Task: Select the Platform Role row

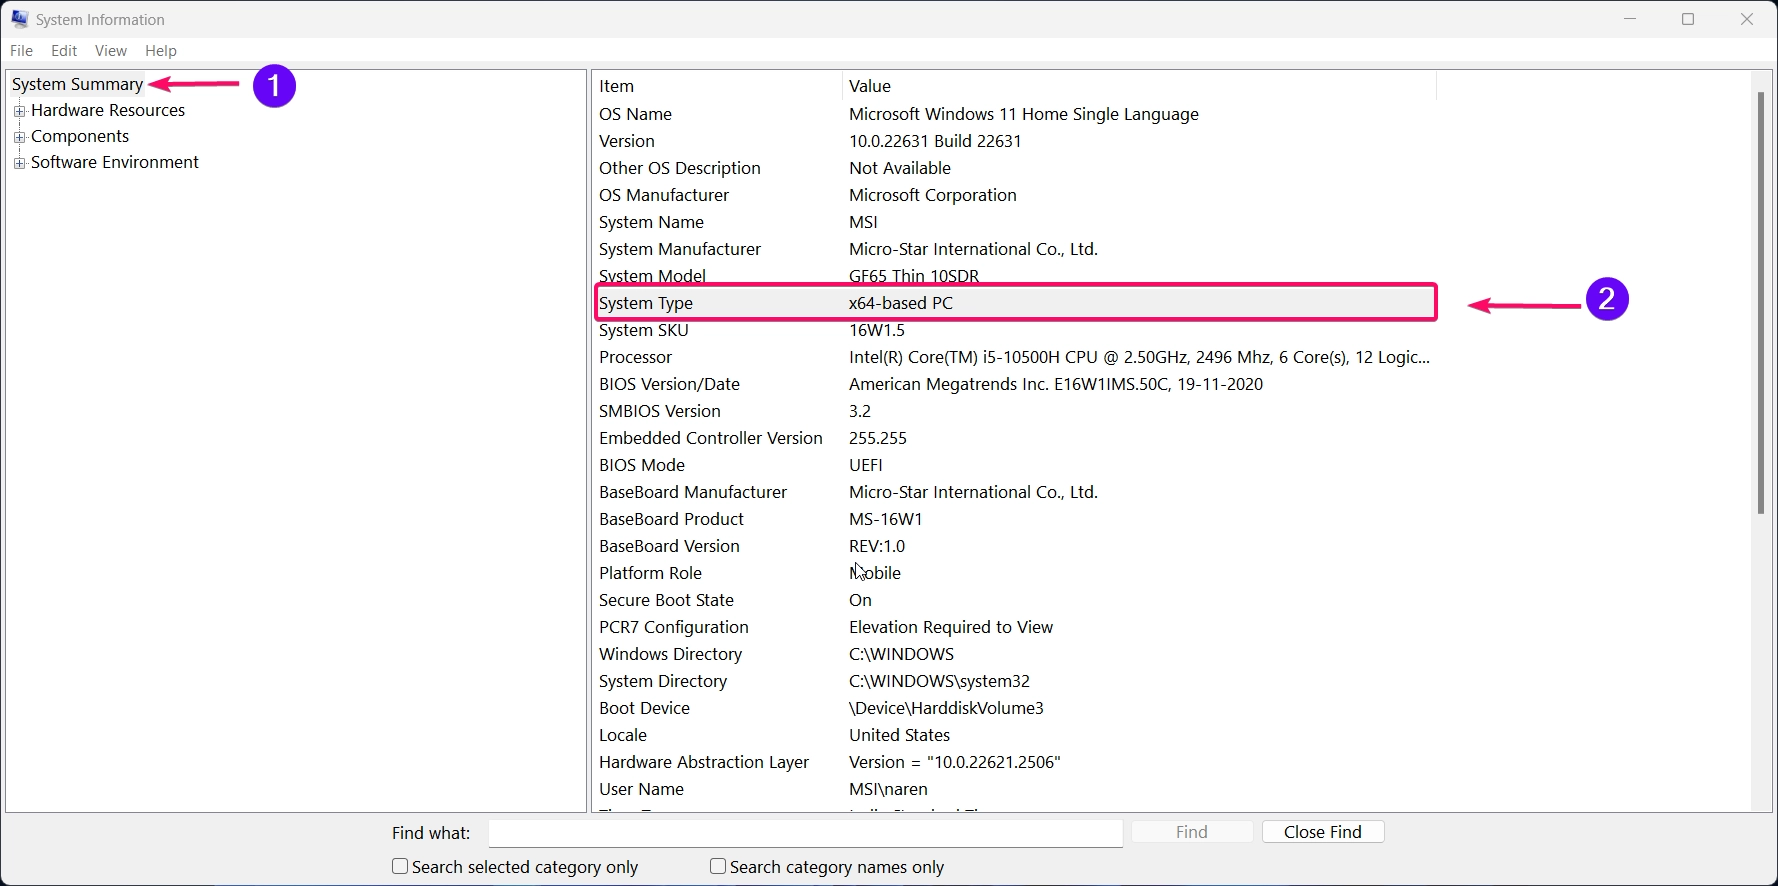Action: 1015,573
